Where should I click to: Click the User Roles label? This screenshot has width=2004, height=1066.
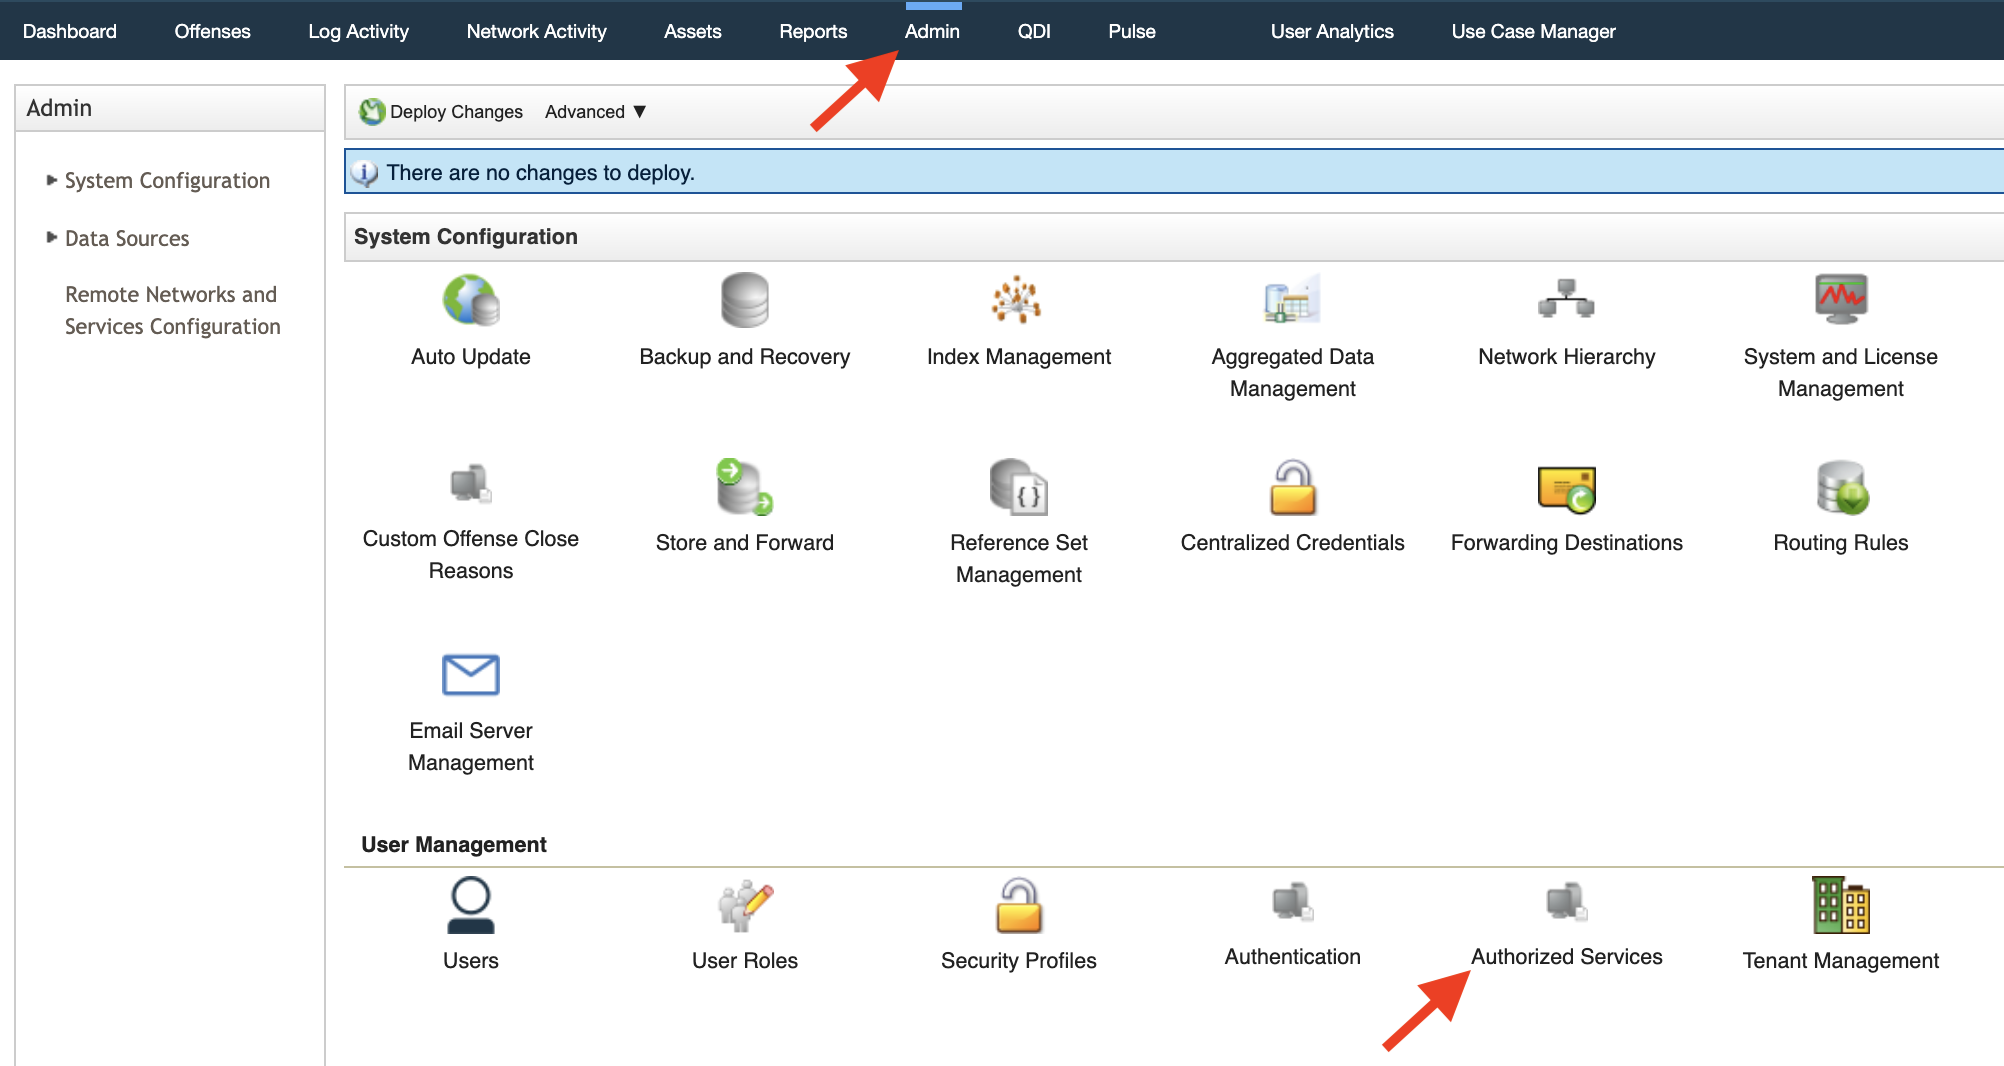[x=745, y=960]
